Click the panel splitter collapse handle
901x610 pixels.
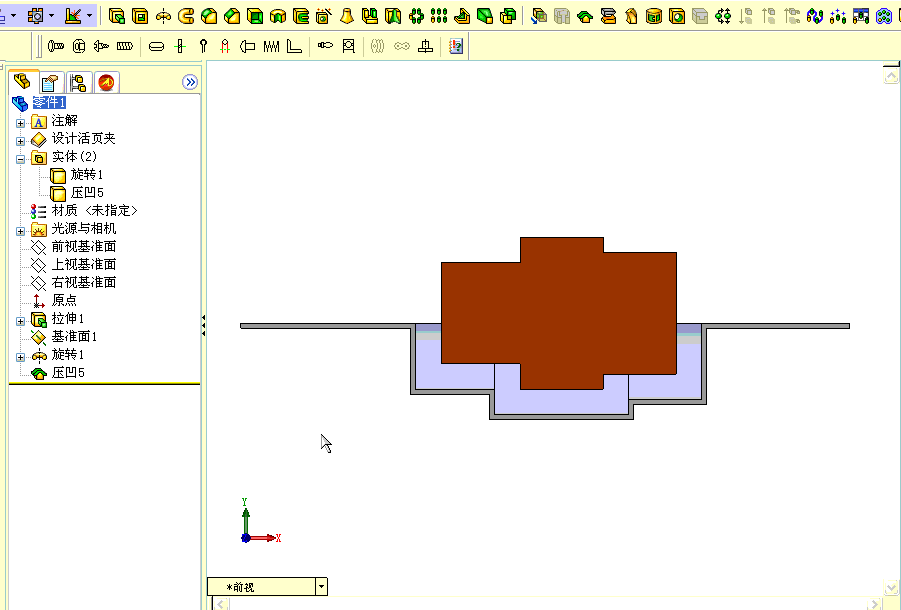click(x=203, y=326)
